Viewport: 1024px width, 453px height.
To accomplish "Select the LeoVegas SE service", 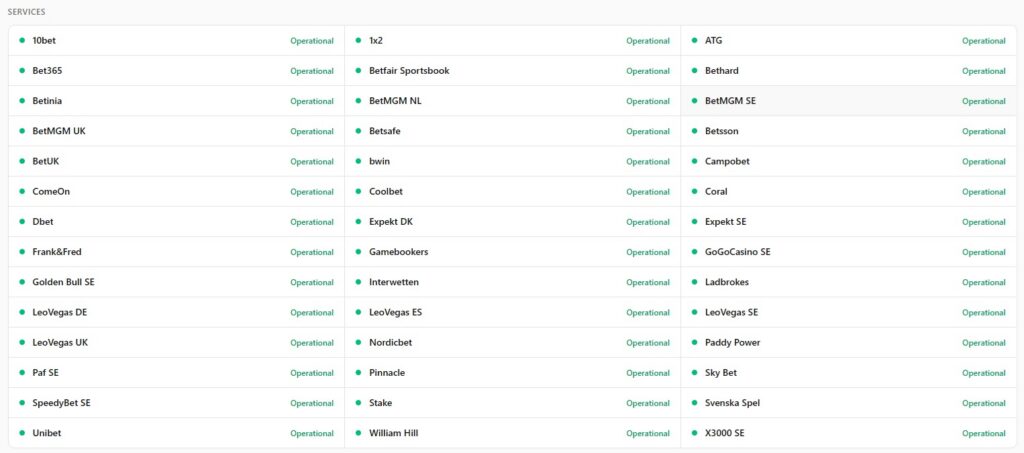I will click(849, 312).
